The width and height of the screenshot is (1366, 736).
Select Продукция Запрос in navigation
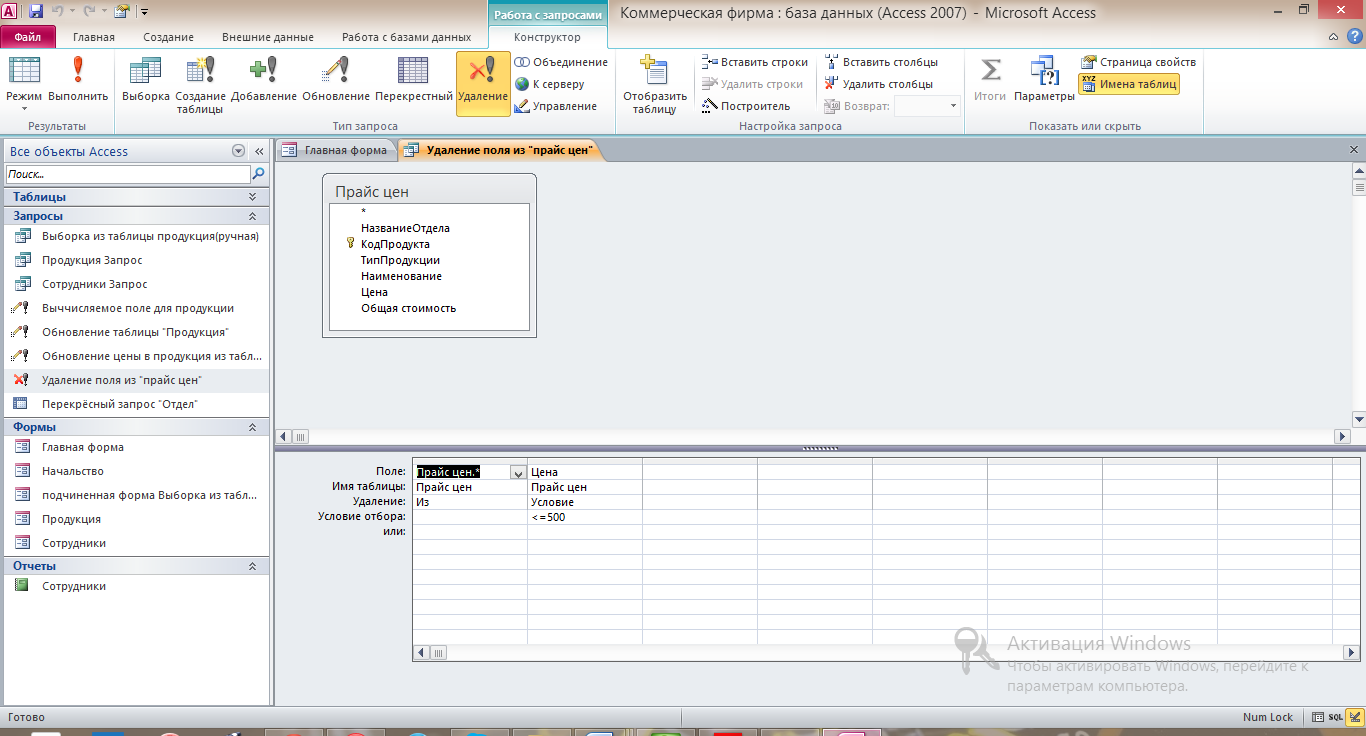click(x=136, y=260)
